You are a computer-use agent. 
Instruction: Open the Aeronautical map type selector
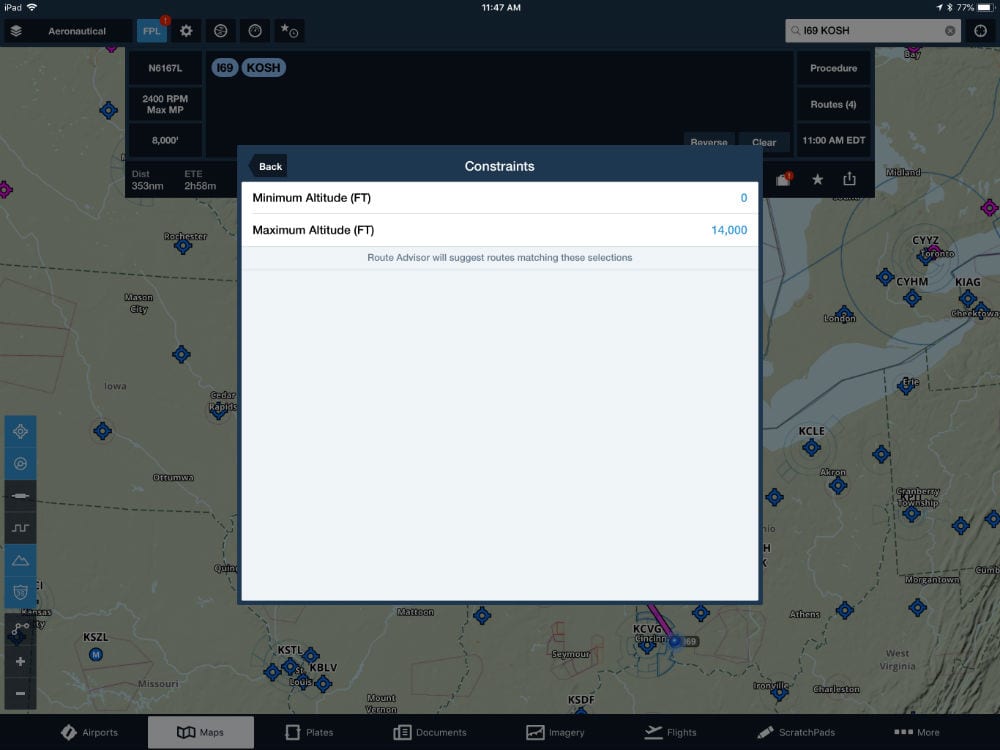[75, 31]
